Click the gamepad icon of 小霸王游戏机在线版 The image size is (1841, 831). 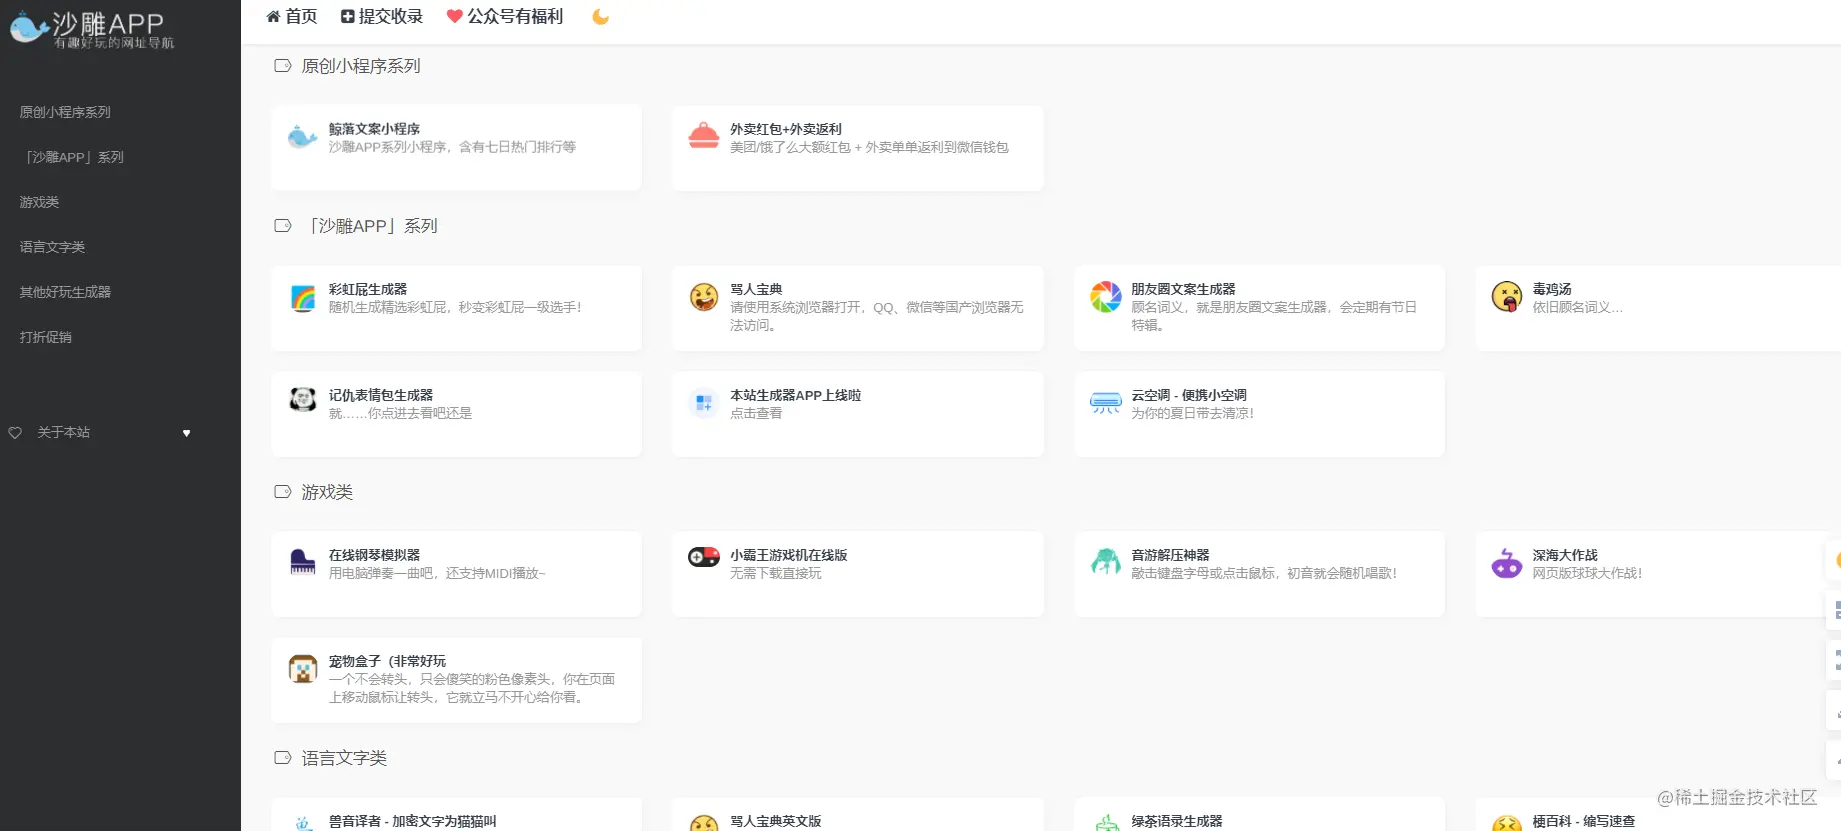tap(704, 557)
